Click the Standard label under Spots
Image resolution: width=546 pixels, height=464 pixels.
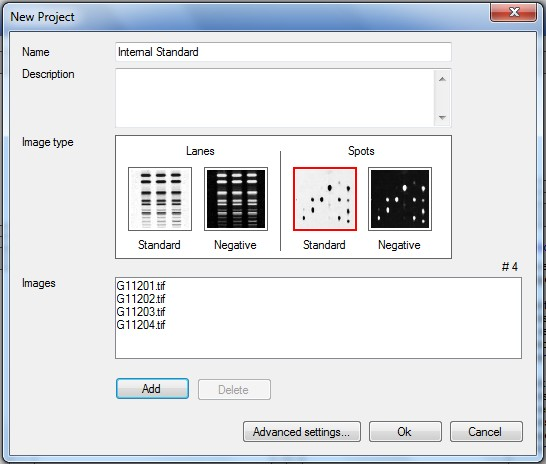(x=324, y=245)
